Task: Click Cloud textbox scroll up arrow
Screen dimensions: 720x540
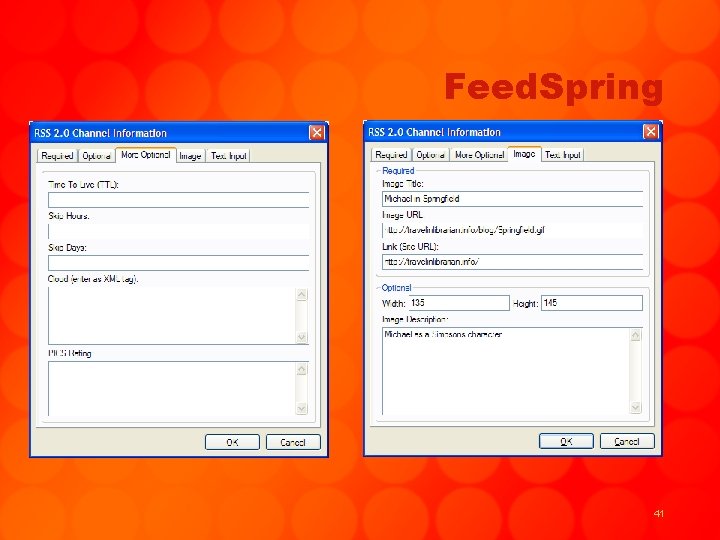Action: tap(302, 295)
